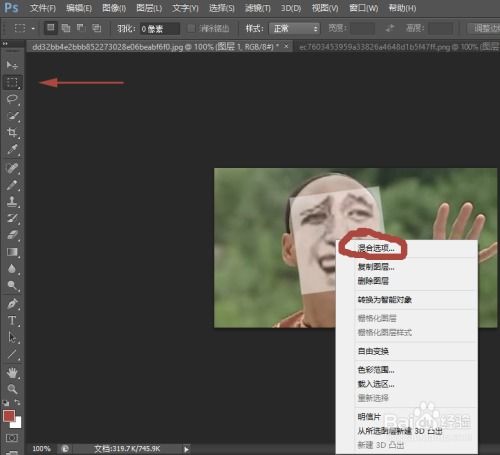The image size is (500, 455).
Task: Open the 选择(S) menu
Action: coord(221,8)
